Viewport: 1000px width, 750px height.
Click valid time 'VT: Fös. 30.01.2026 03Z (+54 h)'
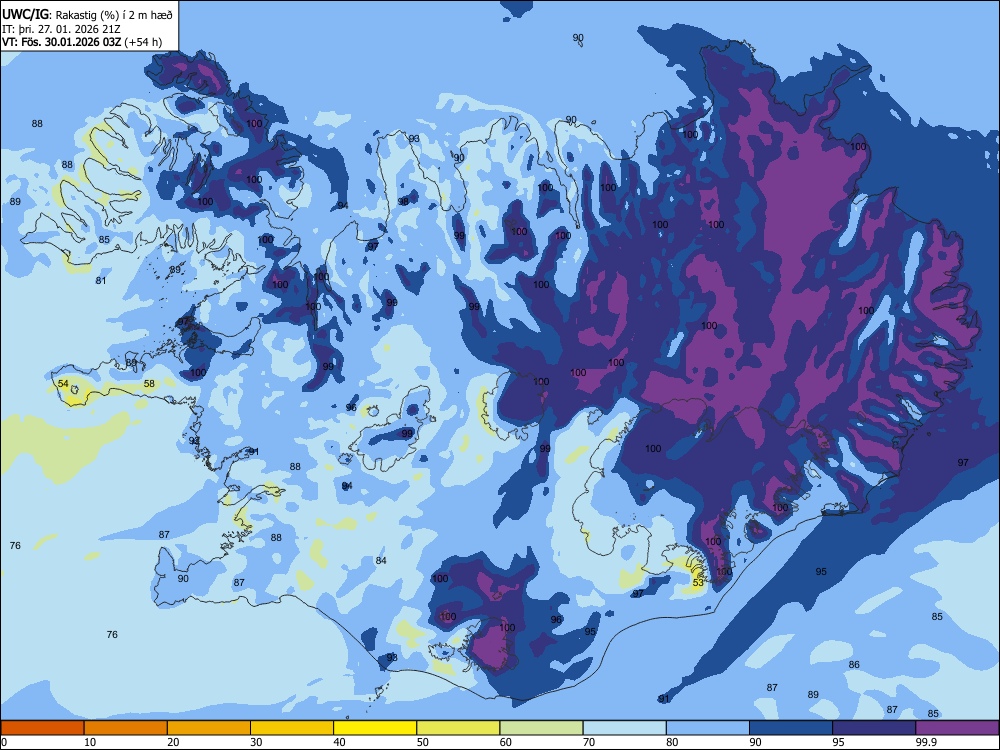[x=82, y=42]
